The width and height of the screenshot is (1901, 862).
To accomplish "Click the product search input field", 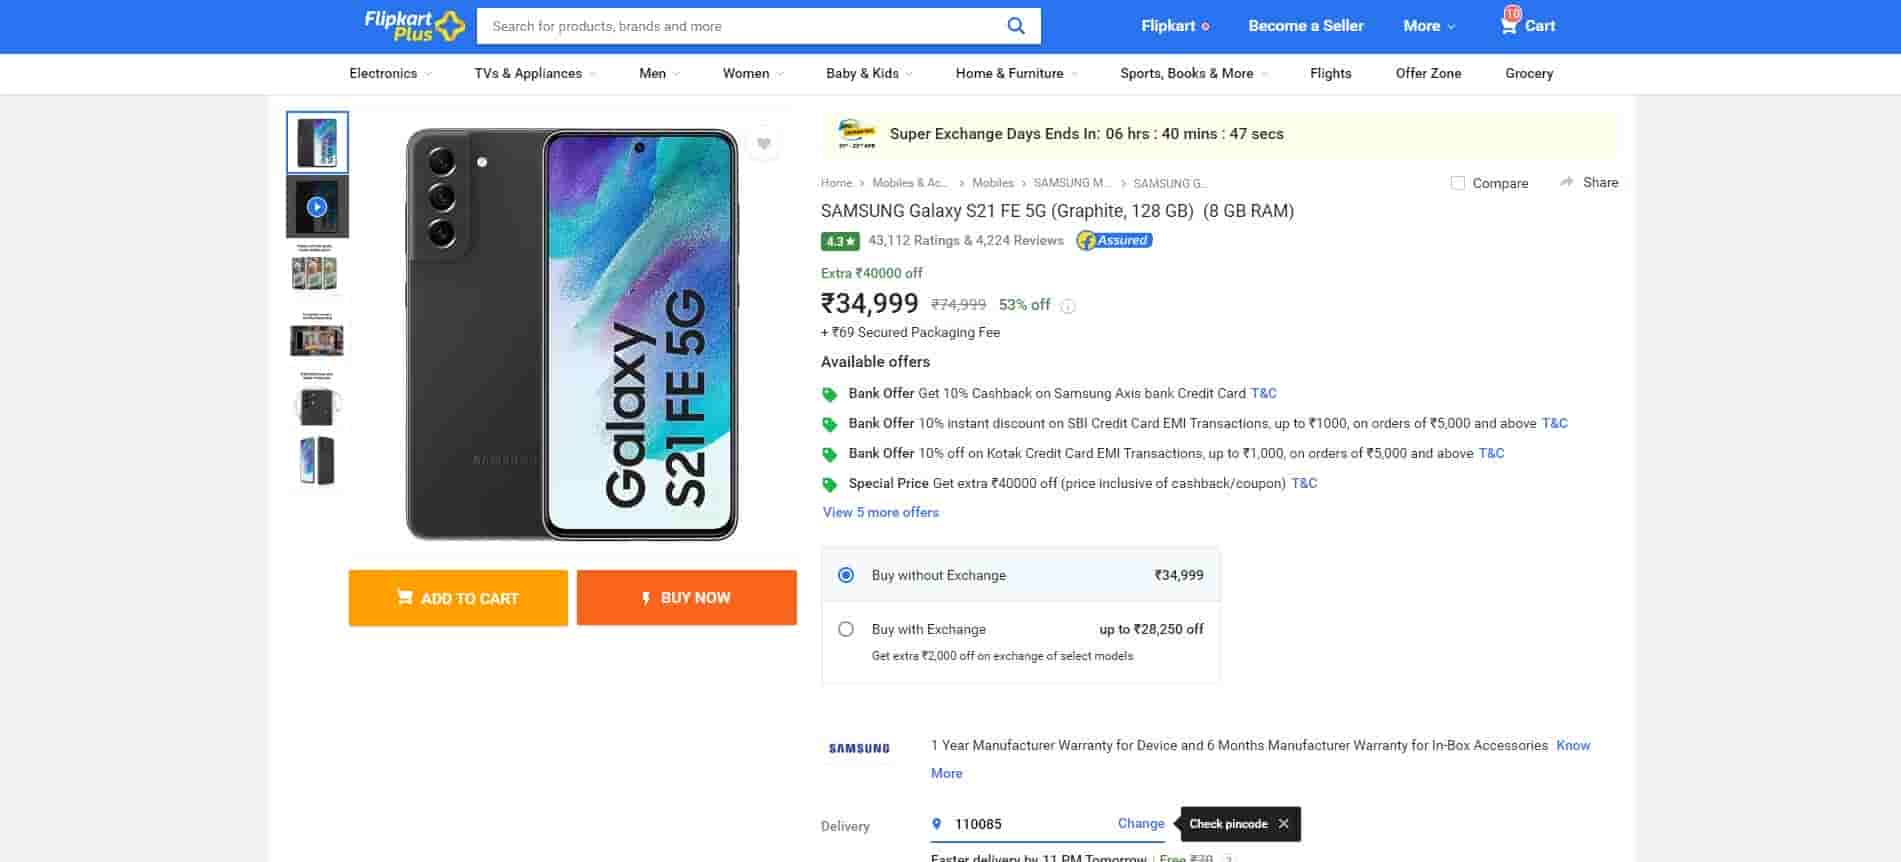I will [x=740, y=26].
